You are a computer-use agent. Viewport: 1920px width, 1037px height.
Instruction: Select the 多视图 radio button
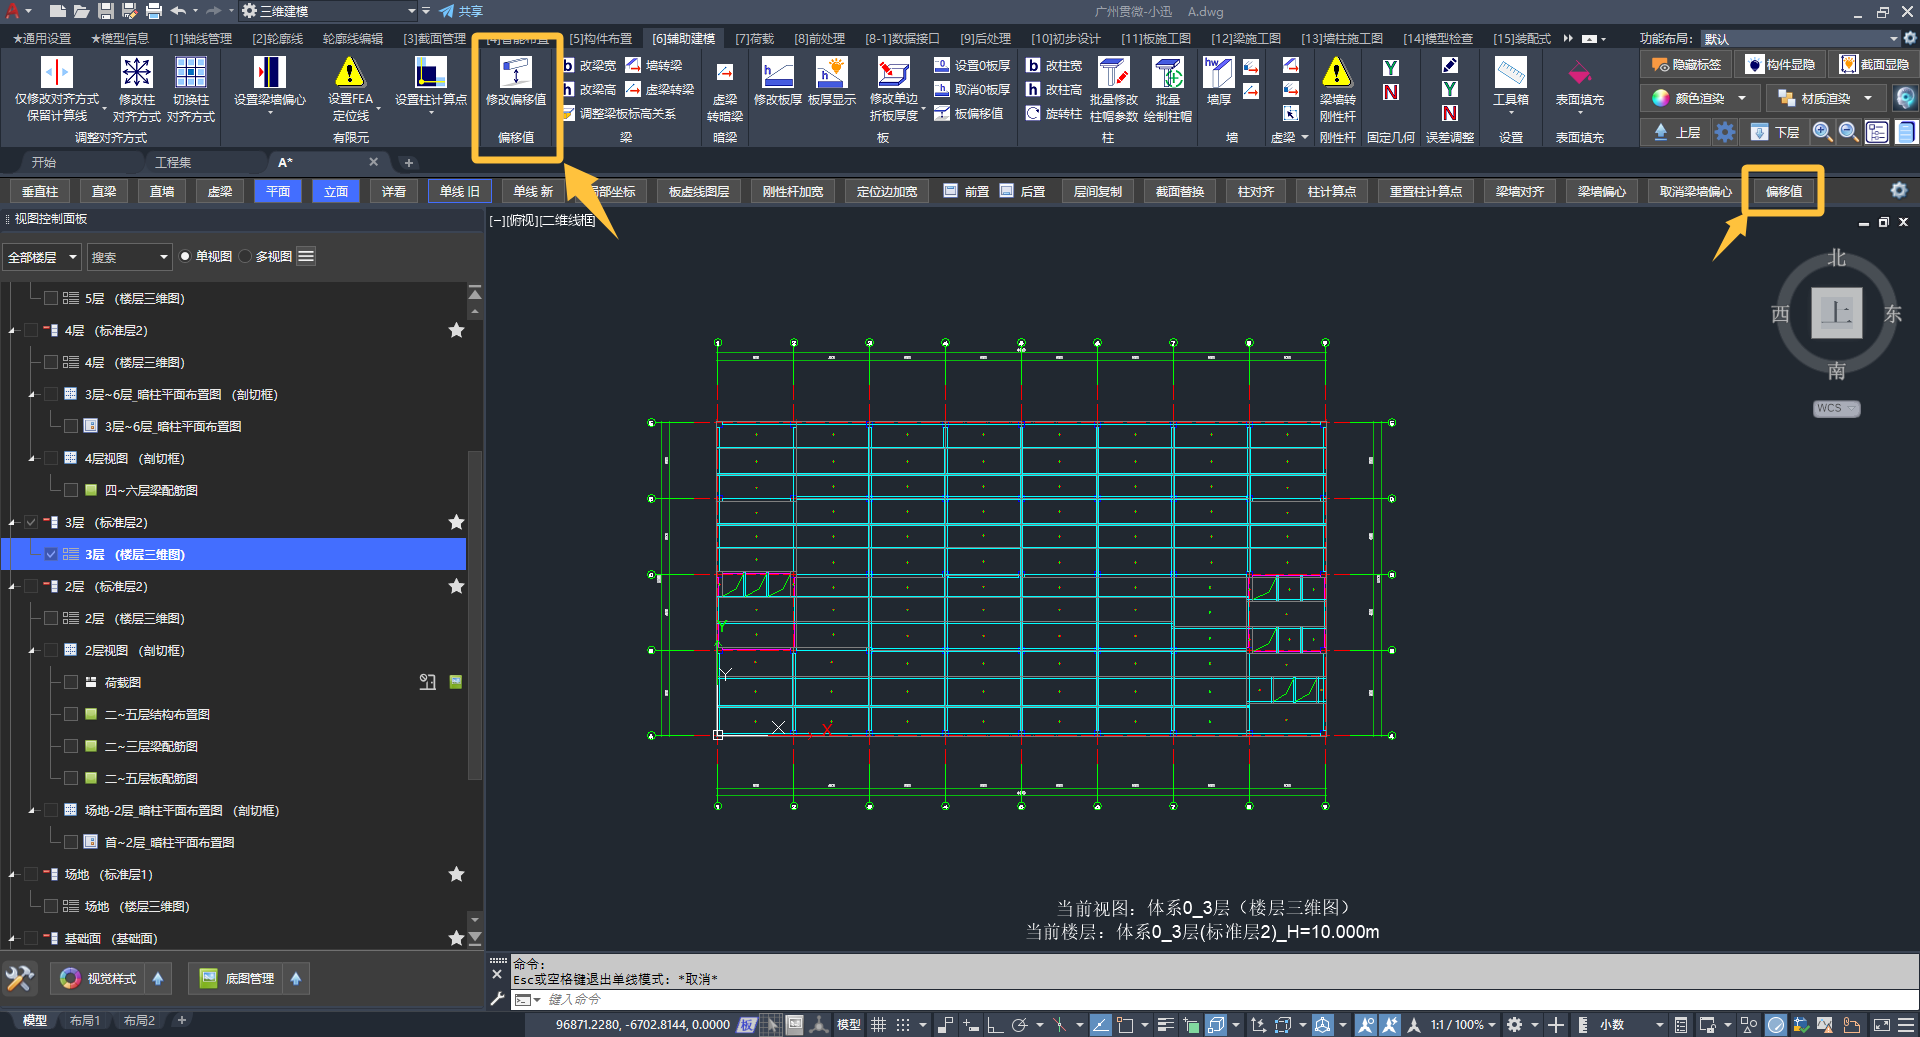(x=246, y=257)
